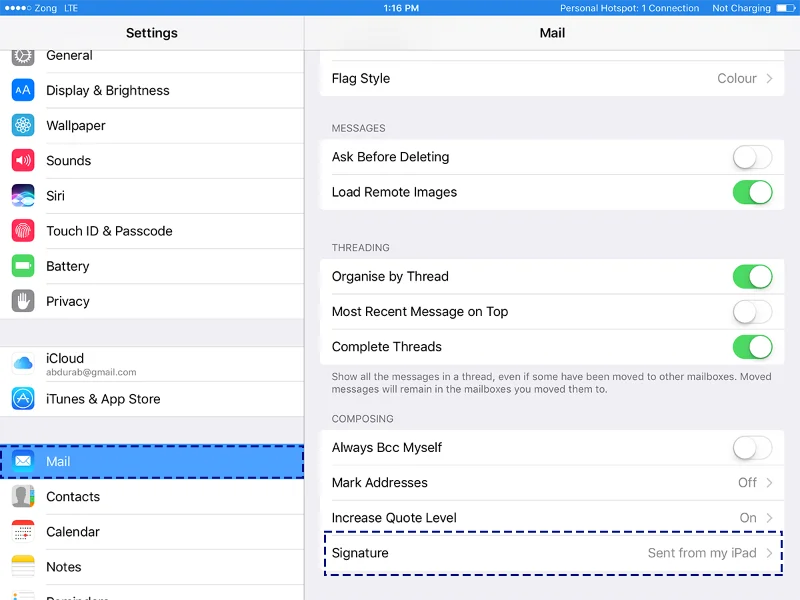Tap the Mail envelope icon
This screenshot has width=800, height=600.
tap(23, 461)
